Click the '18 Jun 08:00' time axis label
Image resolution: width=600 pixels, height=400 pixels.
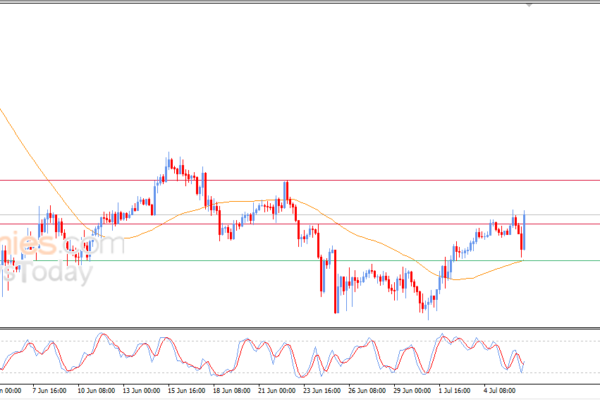[232, 391]
